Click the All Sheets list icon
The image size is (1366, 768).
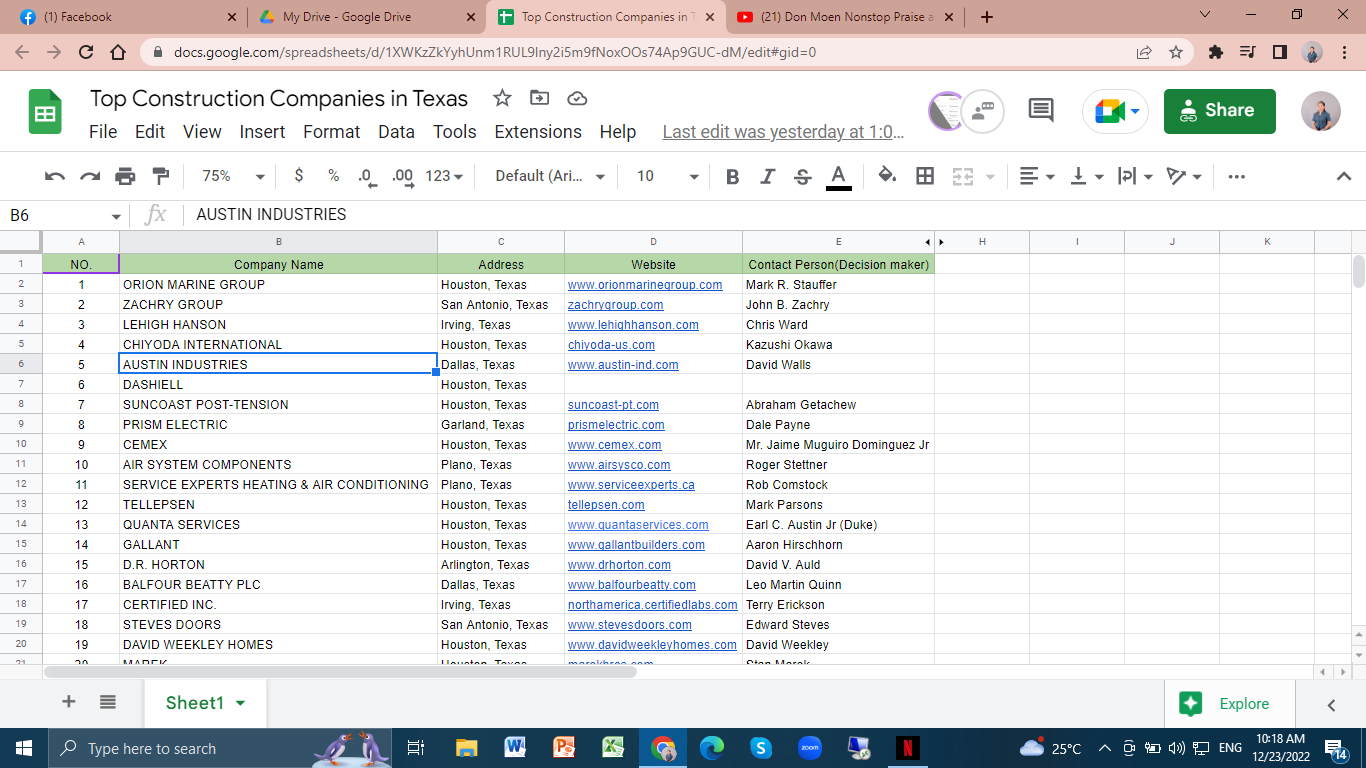108,702
